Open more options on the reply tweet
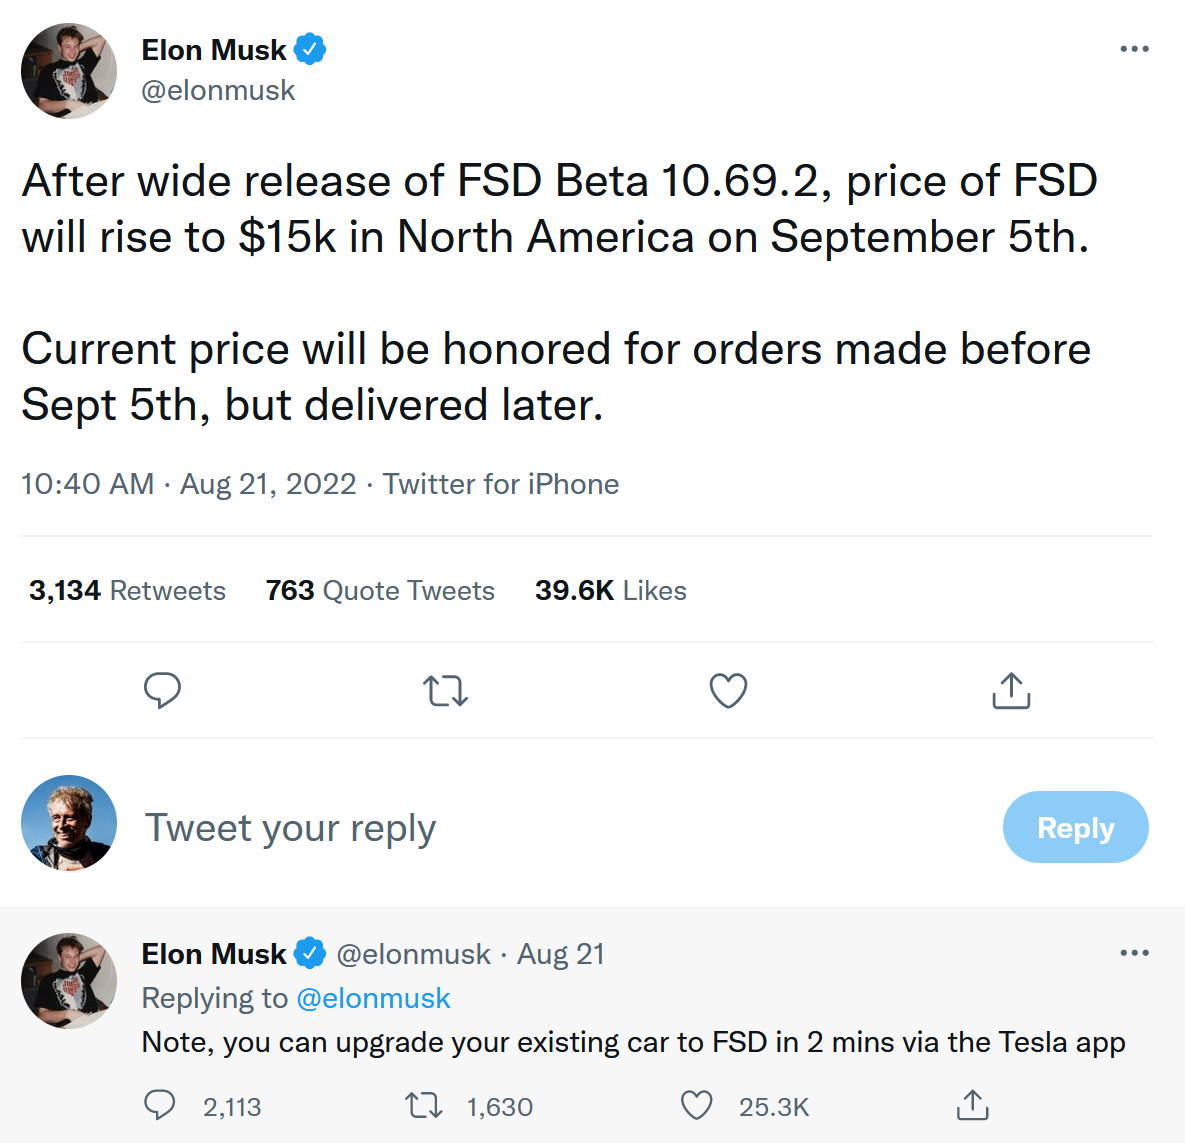This screenshot has height=1143, width=1185. [x=1134, y=953]
